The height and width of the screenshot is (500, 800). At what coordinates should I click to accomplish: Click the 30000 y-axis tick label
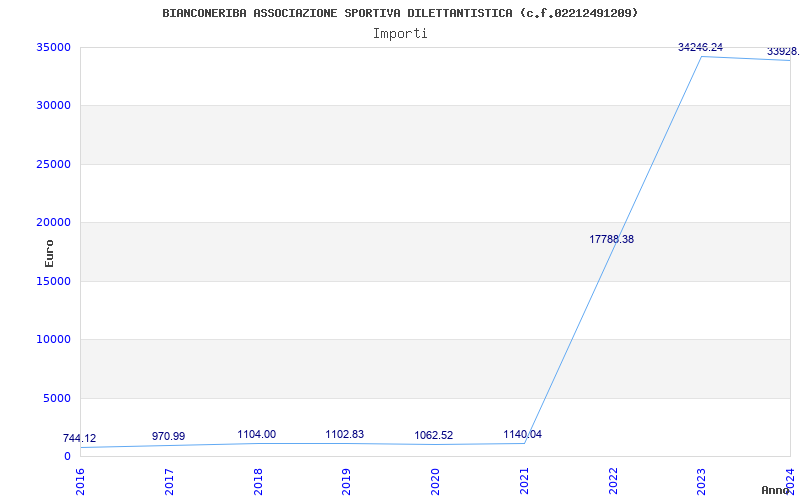click(53, 105)
